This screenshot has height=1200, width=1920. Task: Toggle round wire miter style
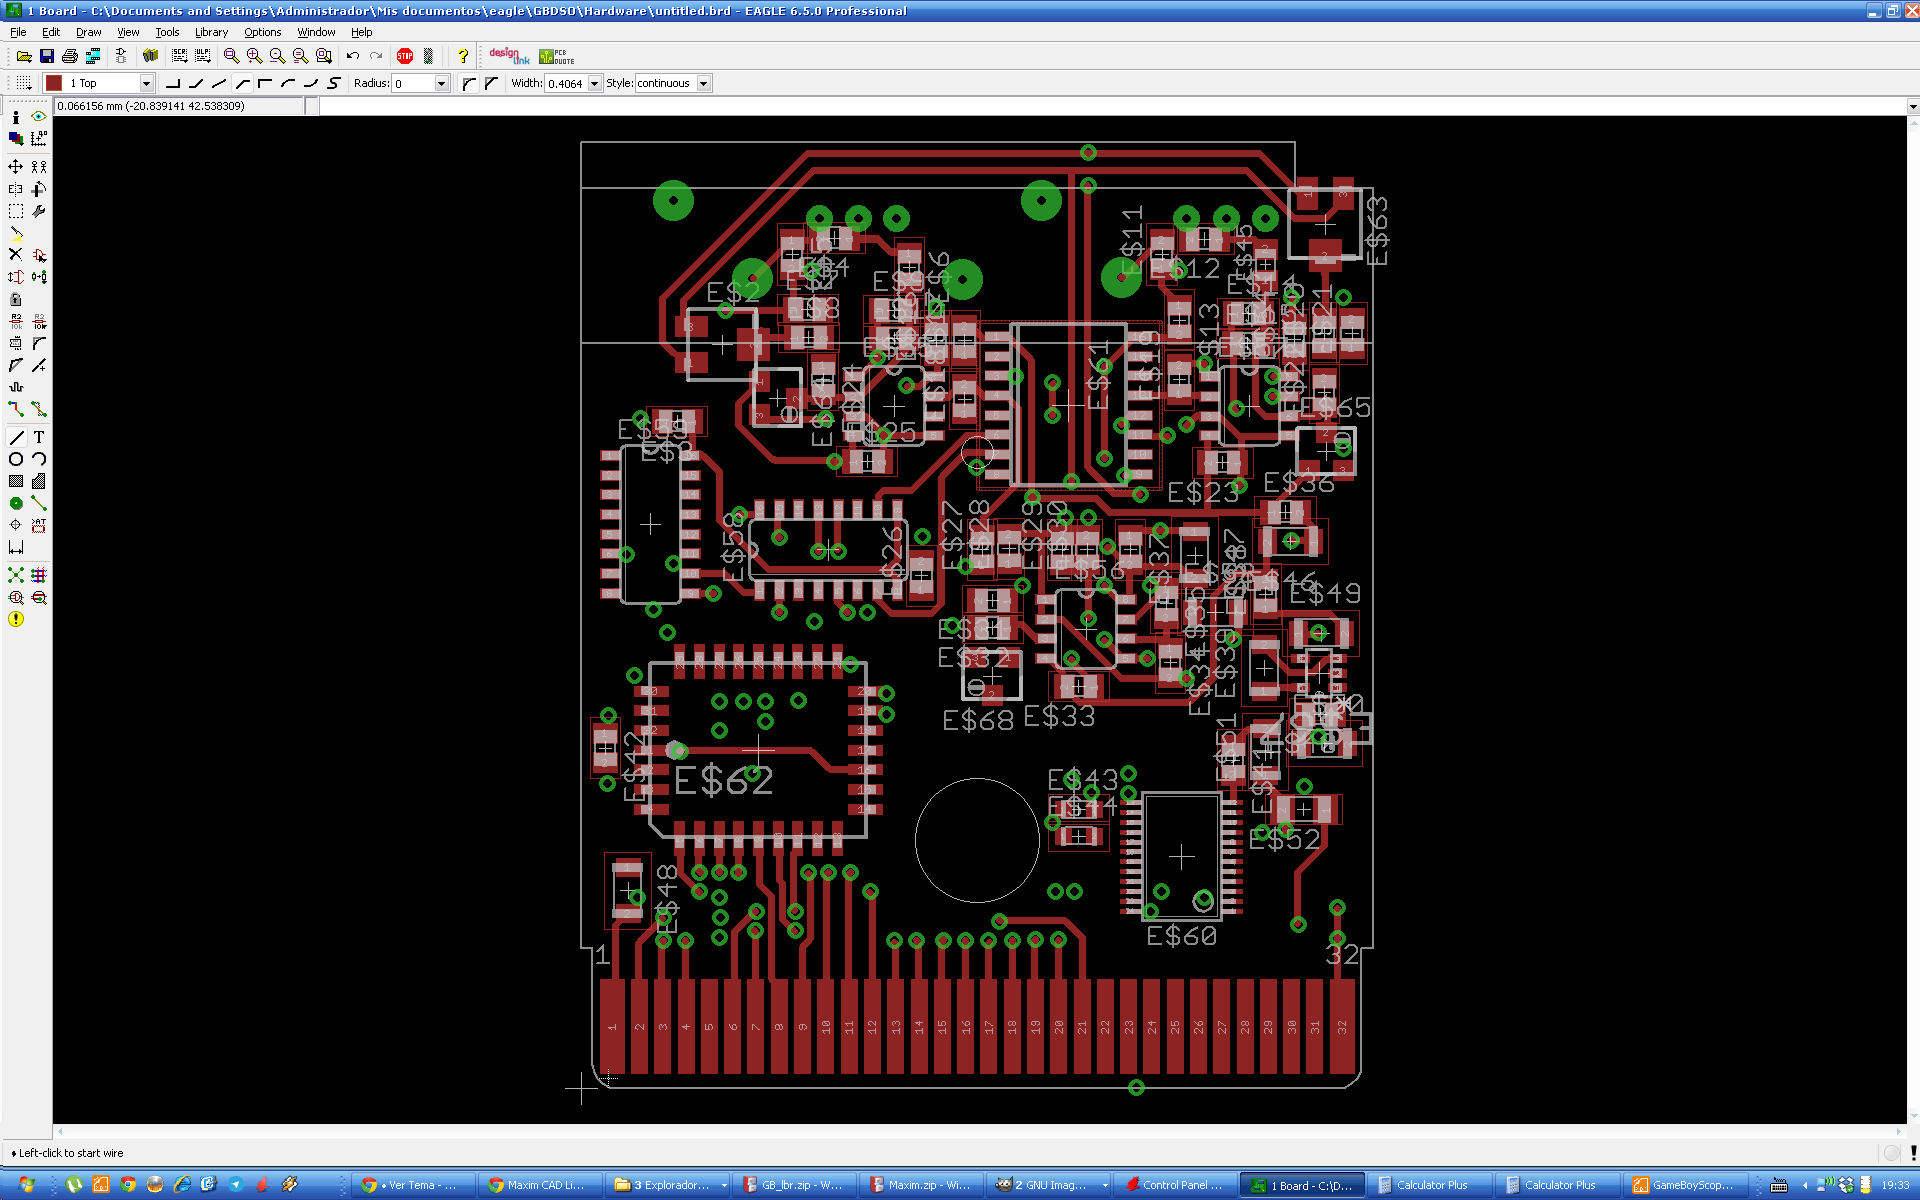[x=469, y=83]
